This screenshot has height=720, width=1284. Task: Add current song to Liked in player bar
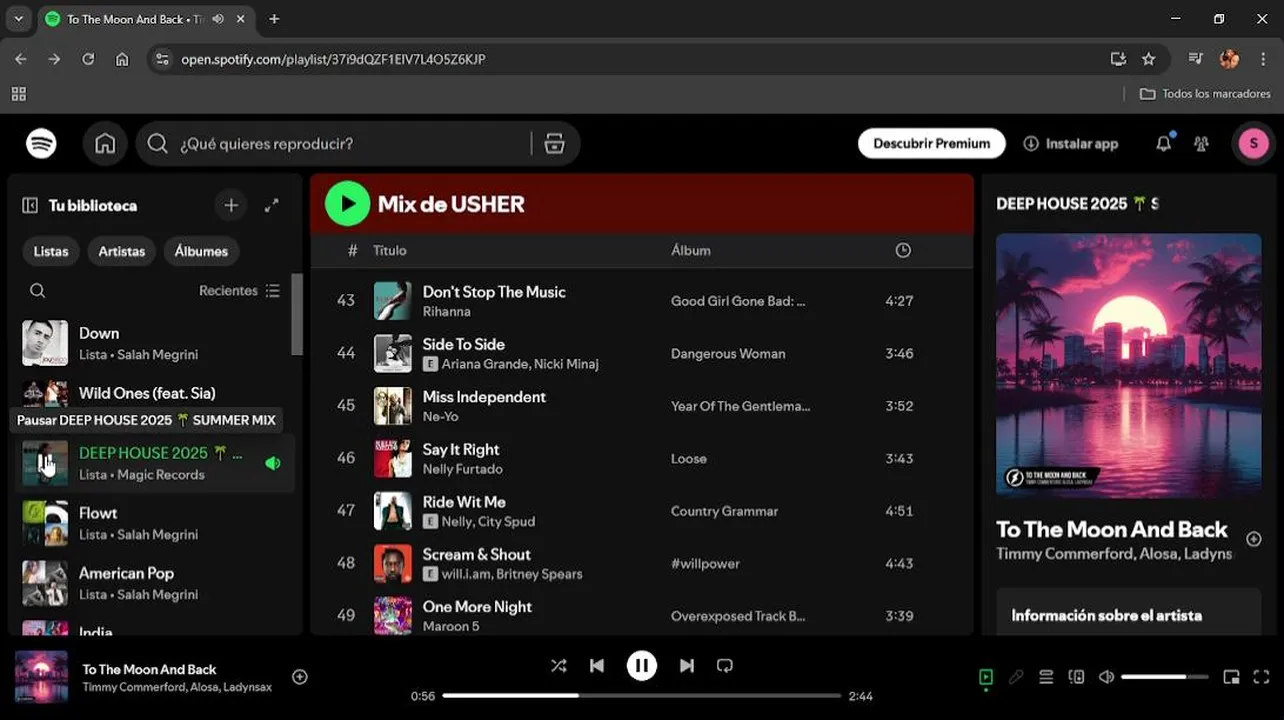point(299,677)
